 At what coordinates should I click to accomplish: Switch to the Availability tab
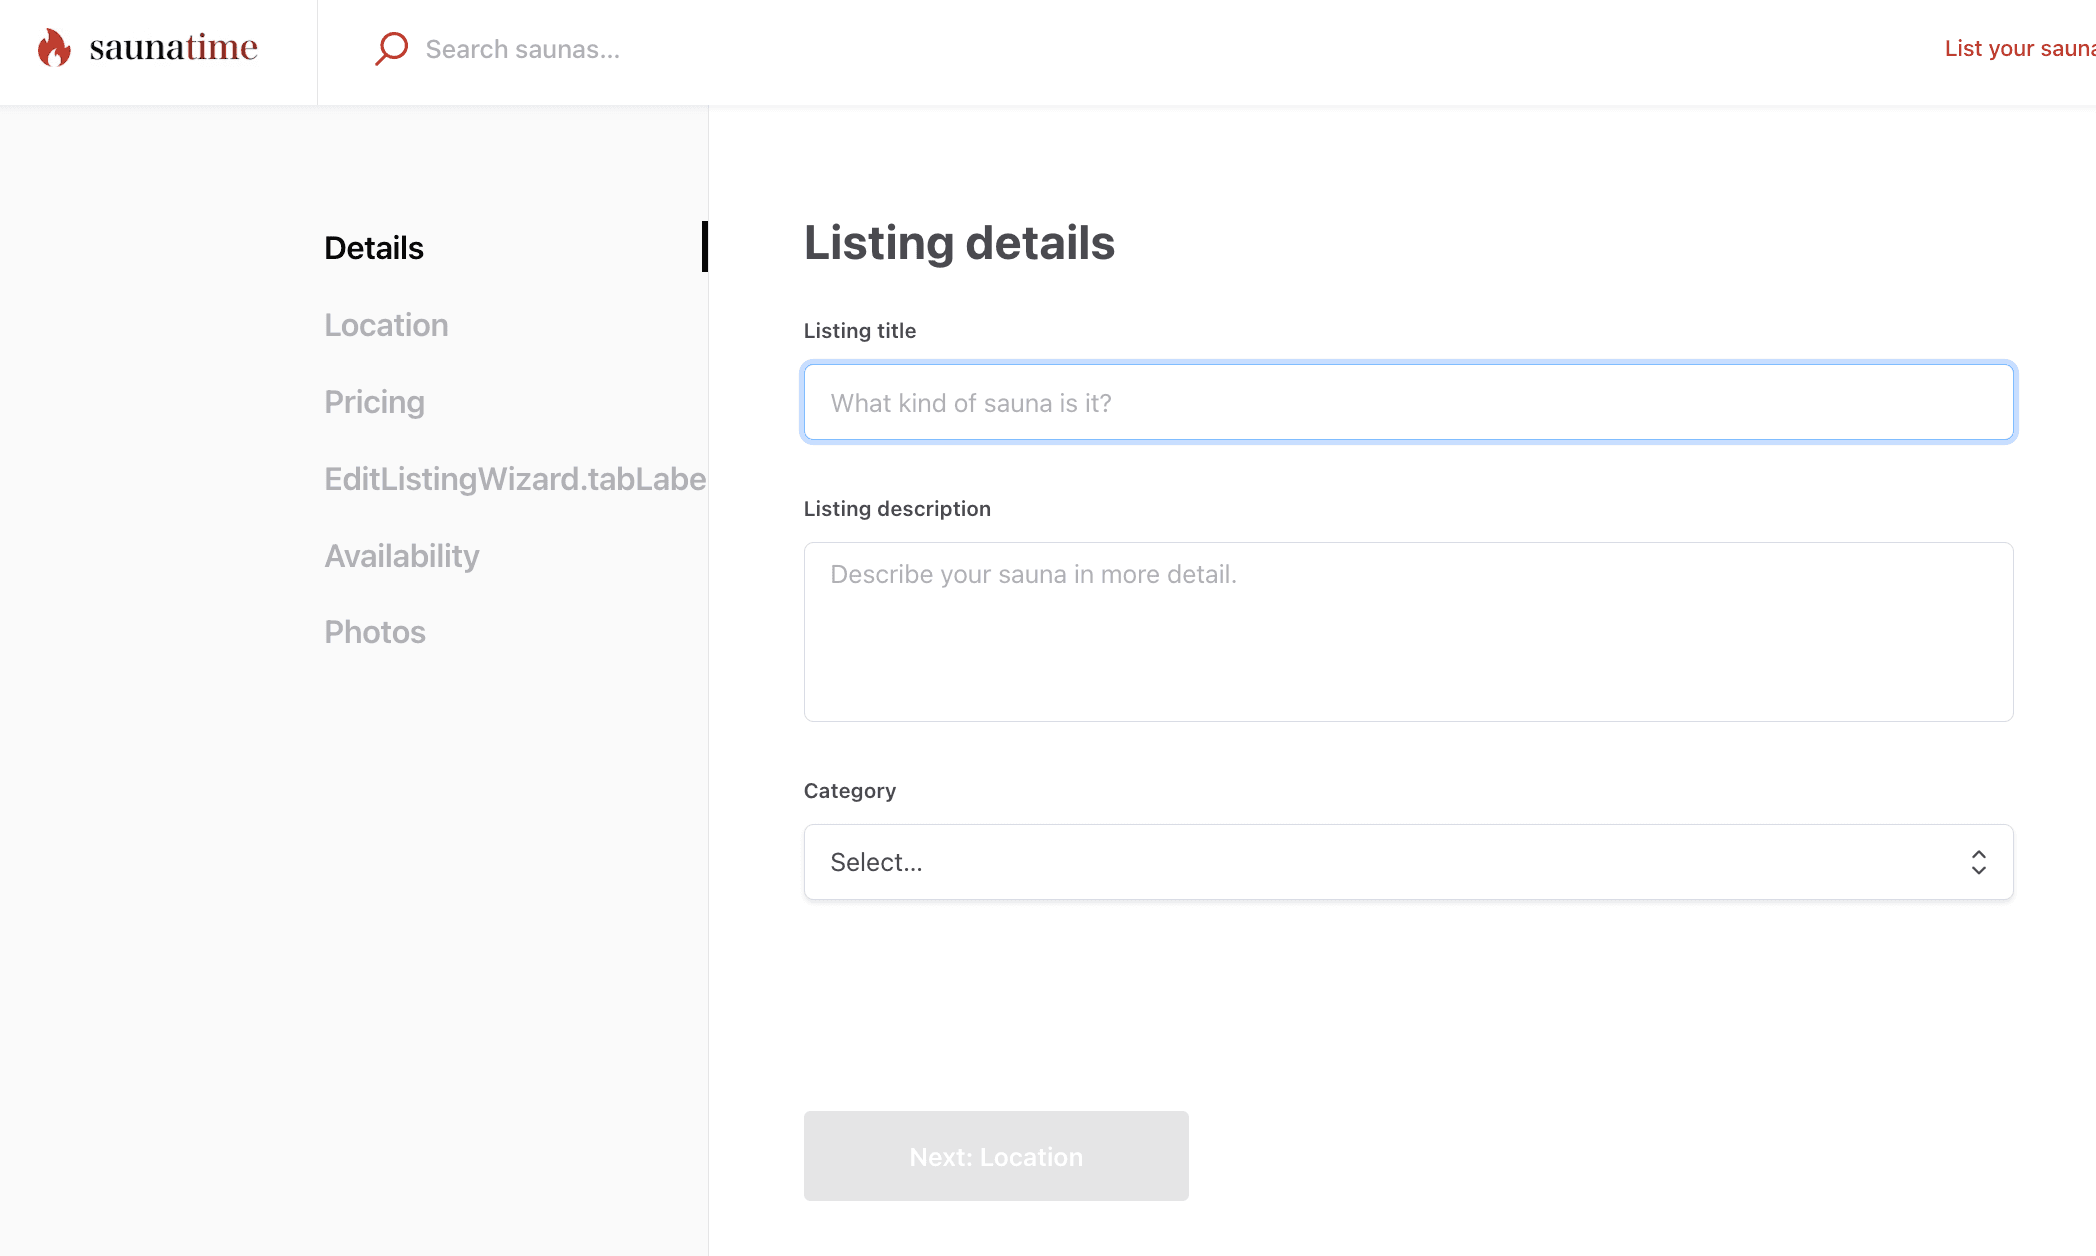click(x=401, y=556)
